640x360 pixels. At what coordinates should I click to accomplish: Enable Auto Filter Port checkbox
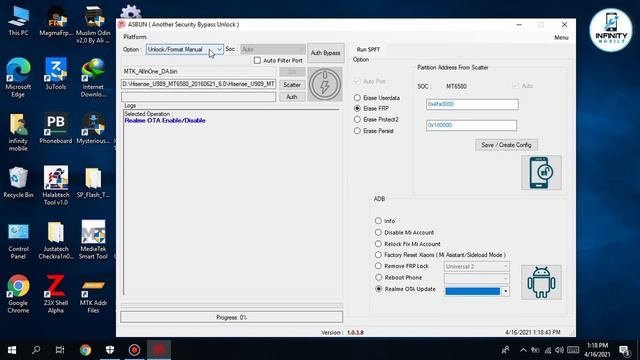tap(257, 60)
